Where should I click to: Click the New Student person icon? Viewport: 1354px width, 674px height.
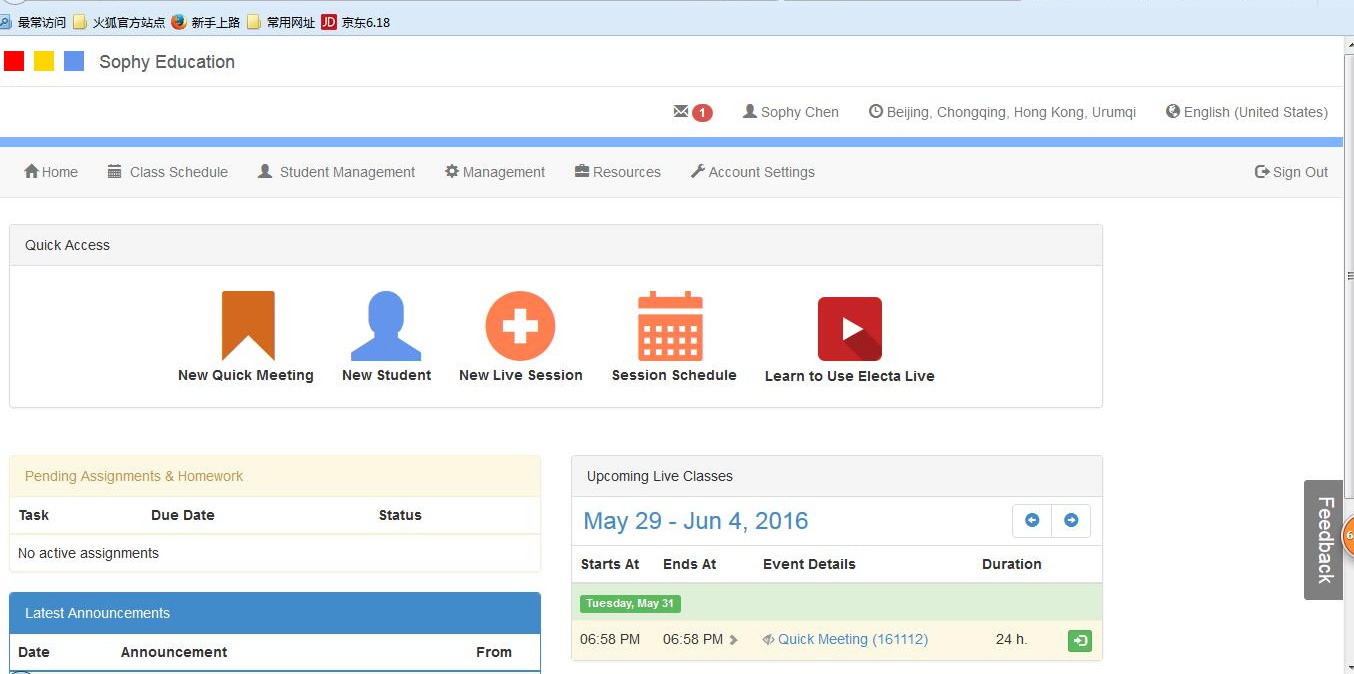coord(386,326)
